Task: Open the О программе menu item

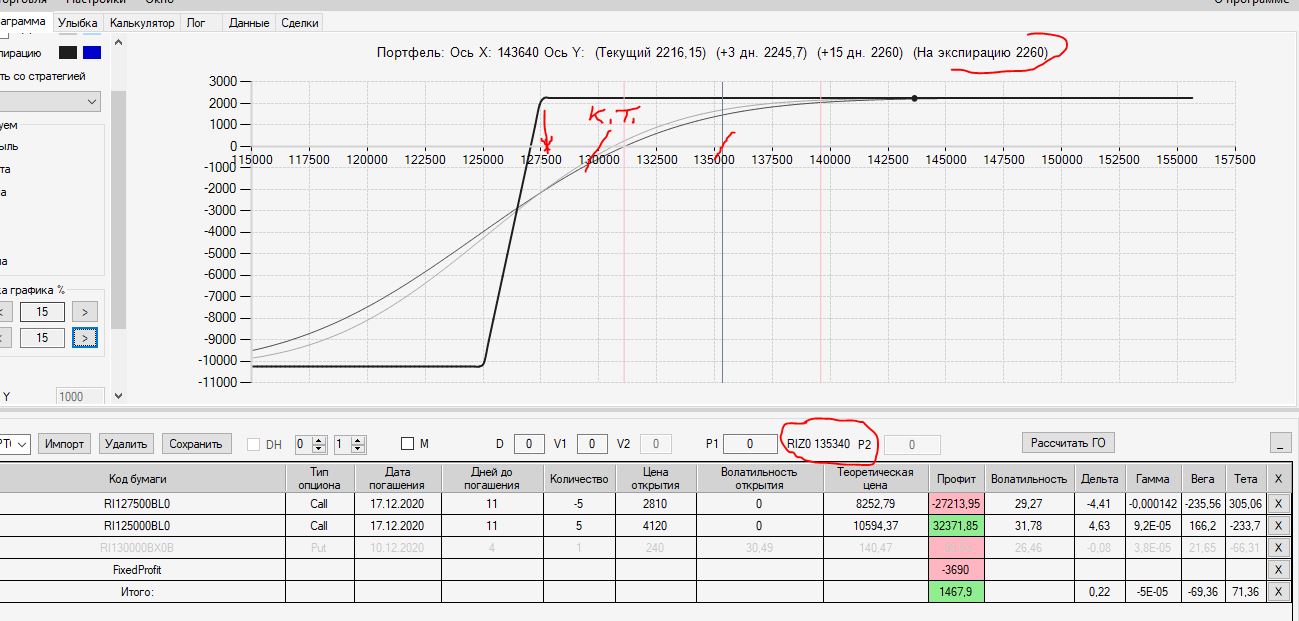Action: tap(1251, 3)
